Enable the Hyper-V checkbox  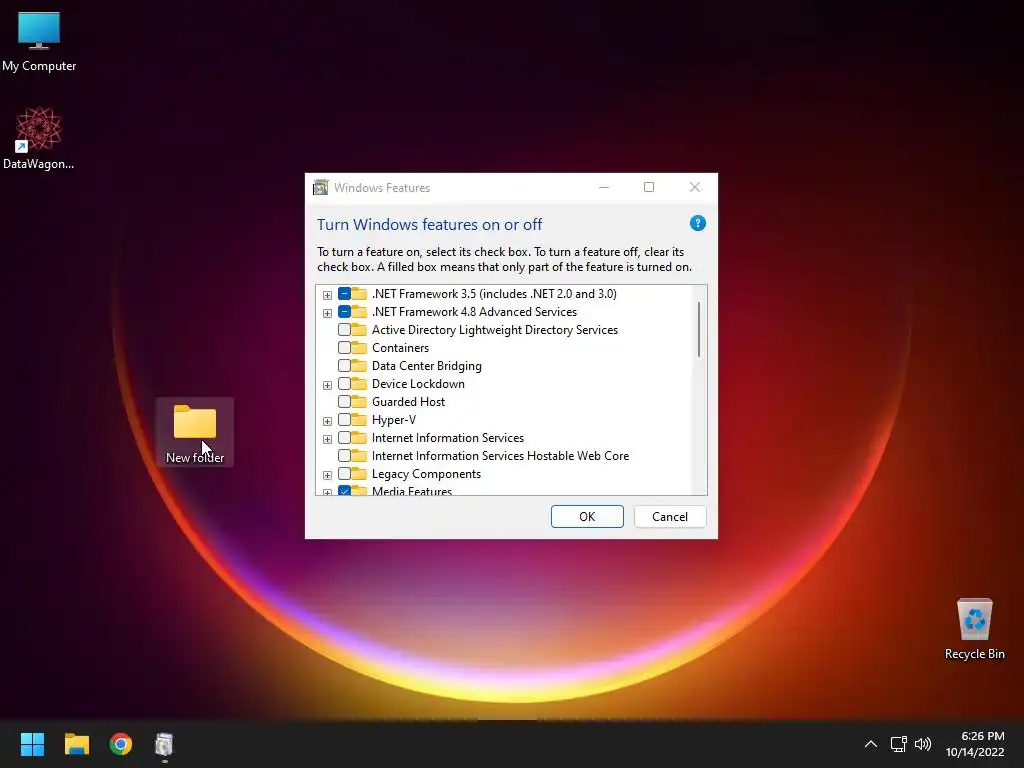click(x=344, y=419)
